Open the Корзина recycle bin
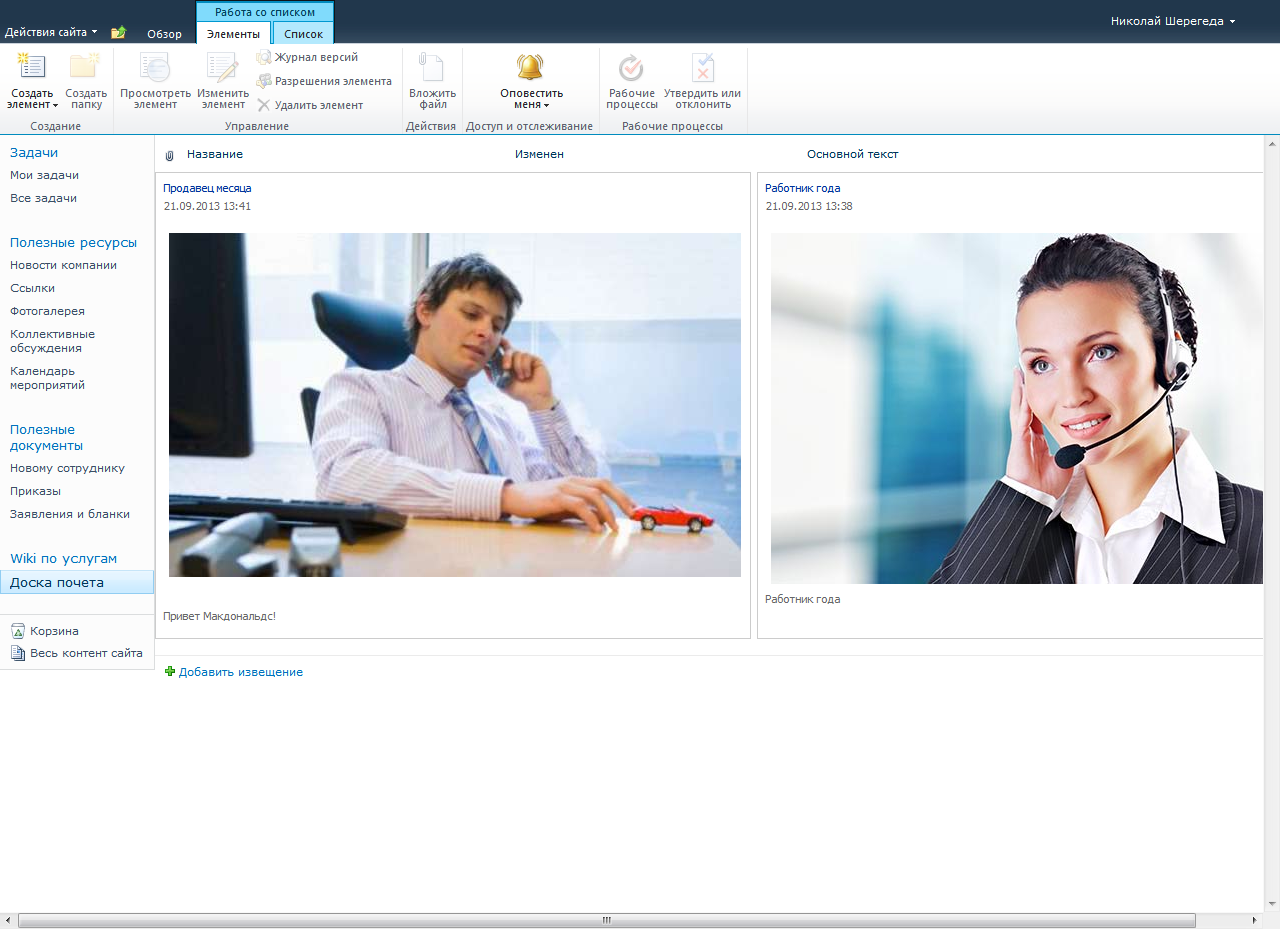Screen dimensions: 1280x929 [44, 631]
